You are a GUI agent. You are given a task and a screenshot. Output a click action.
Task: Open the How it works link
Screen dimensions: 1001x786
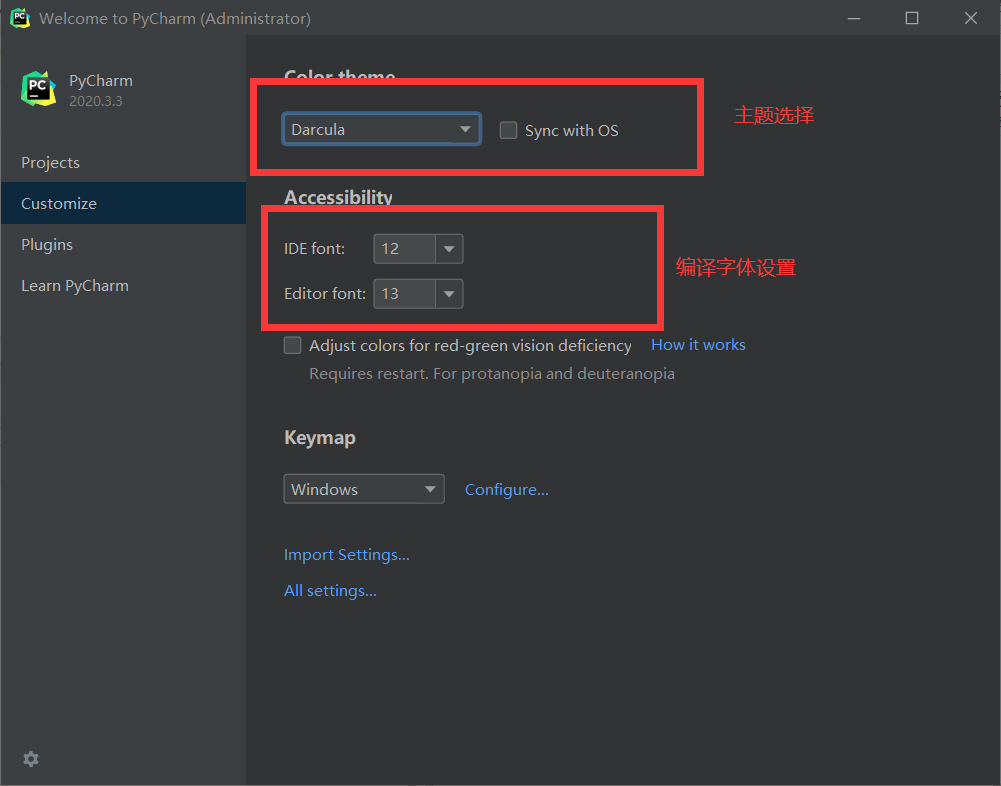698,345
